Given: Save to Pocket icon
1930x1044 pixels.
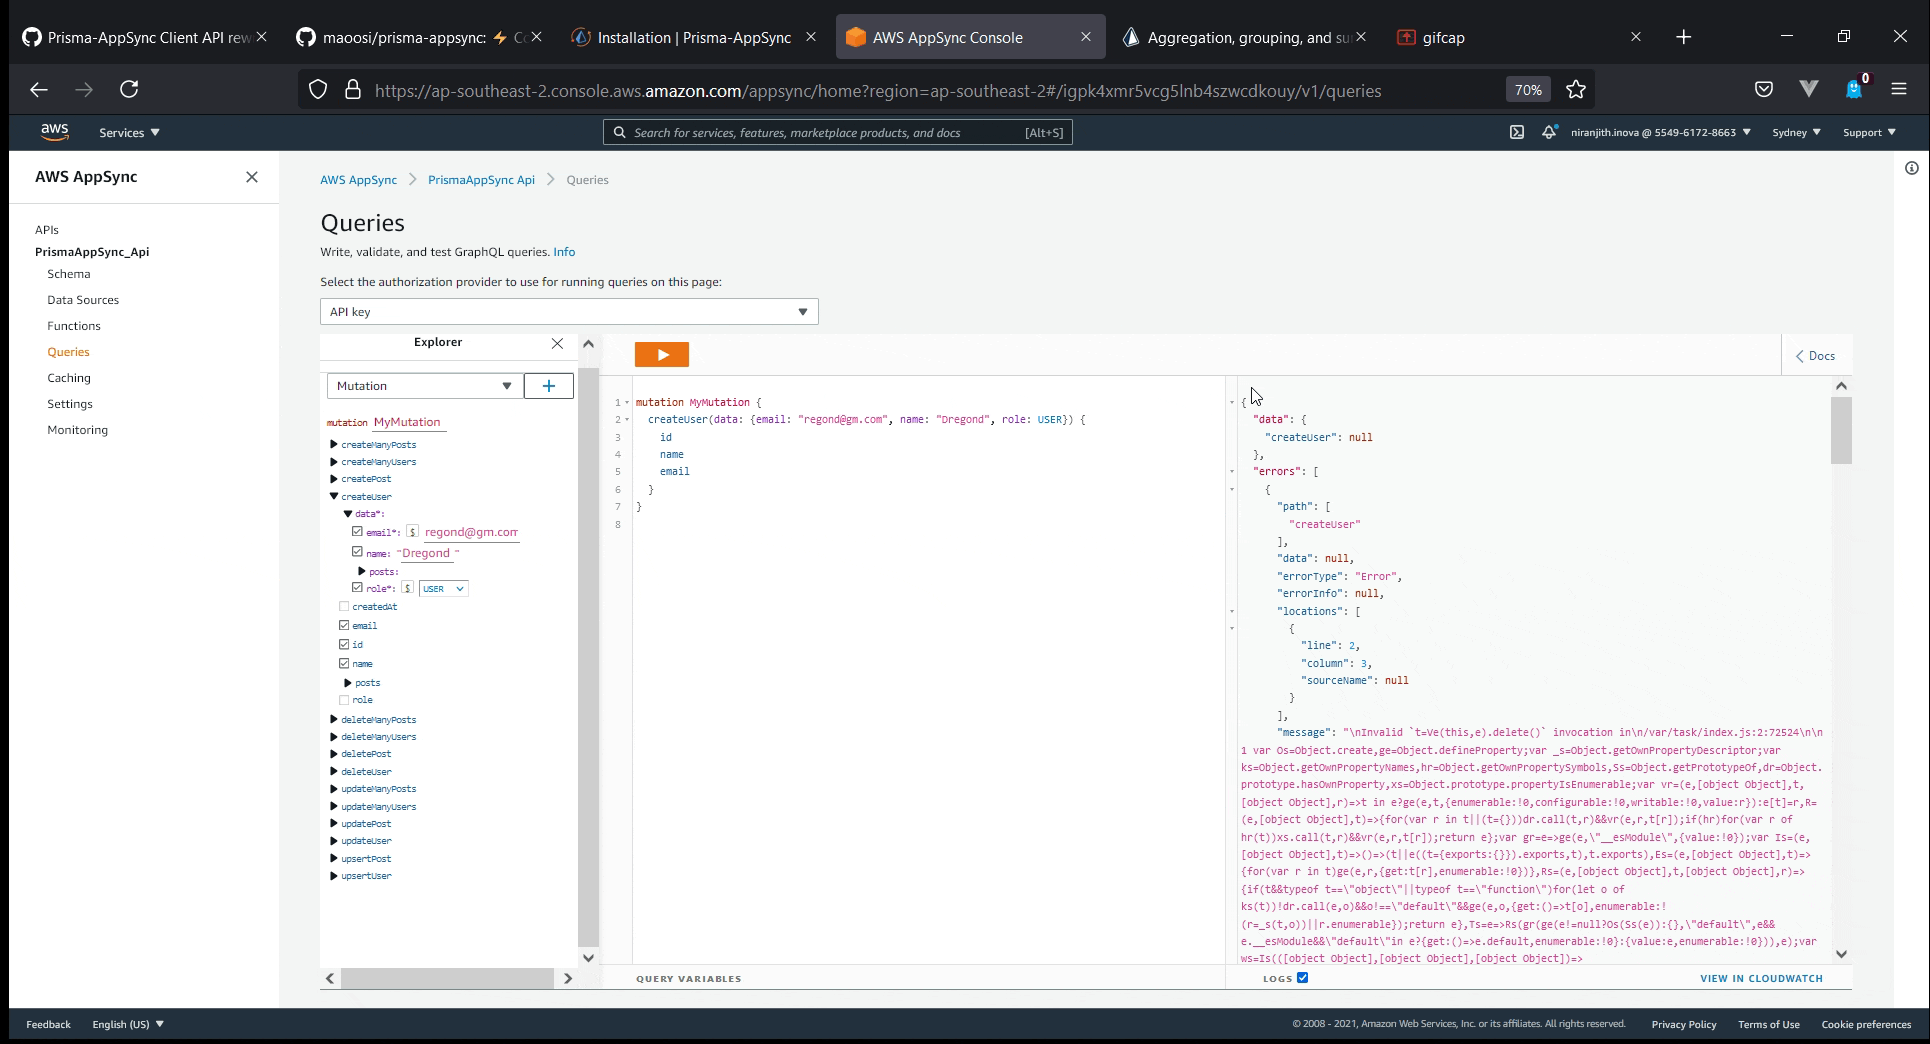Looking at the screenshot, I should pos(1764,90).
